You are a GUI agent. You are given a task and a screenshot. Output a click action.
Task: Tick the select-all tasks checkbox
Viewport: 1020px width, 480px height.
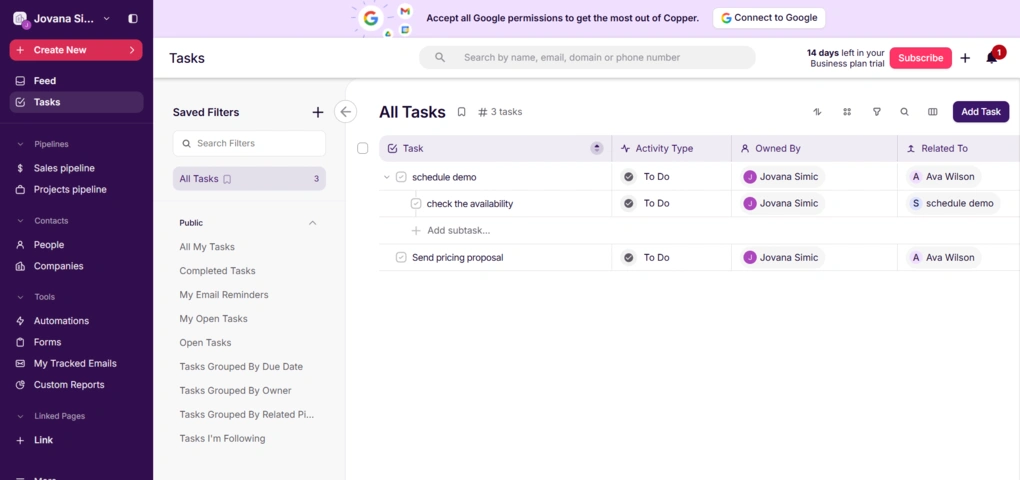(x=362, y=148)
